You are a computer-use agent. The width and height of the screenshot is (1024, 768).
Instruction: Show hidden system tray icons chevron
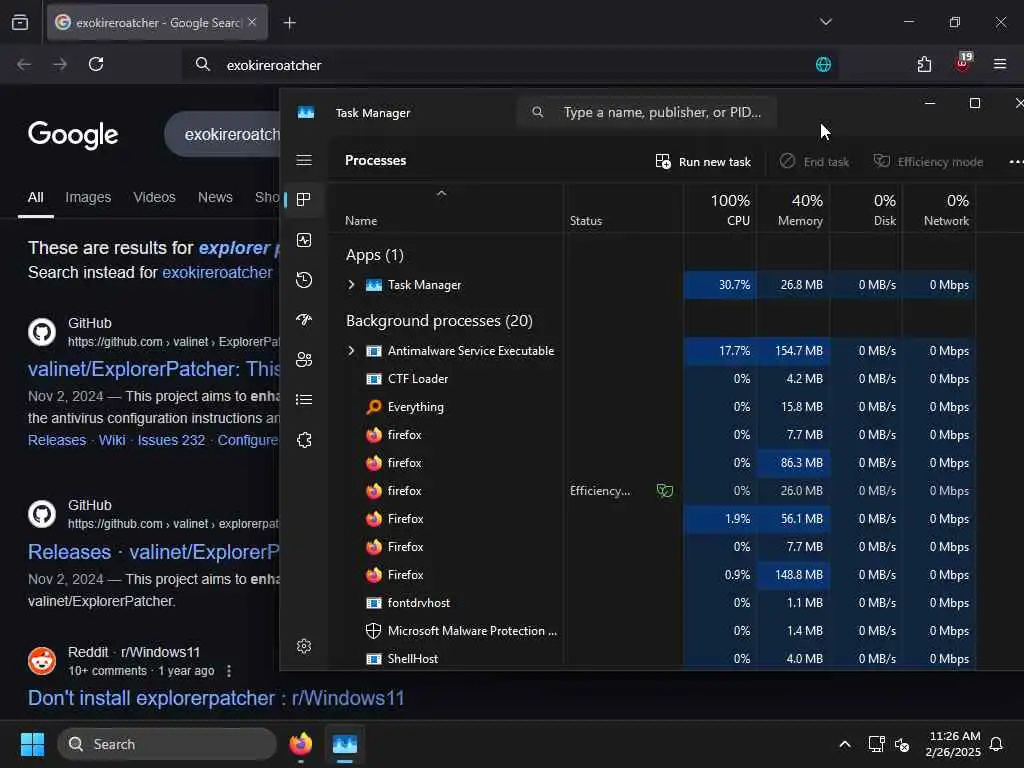[844, 744]
